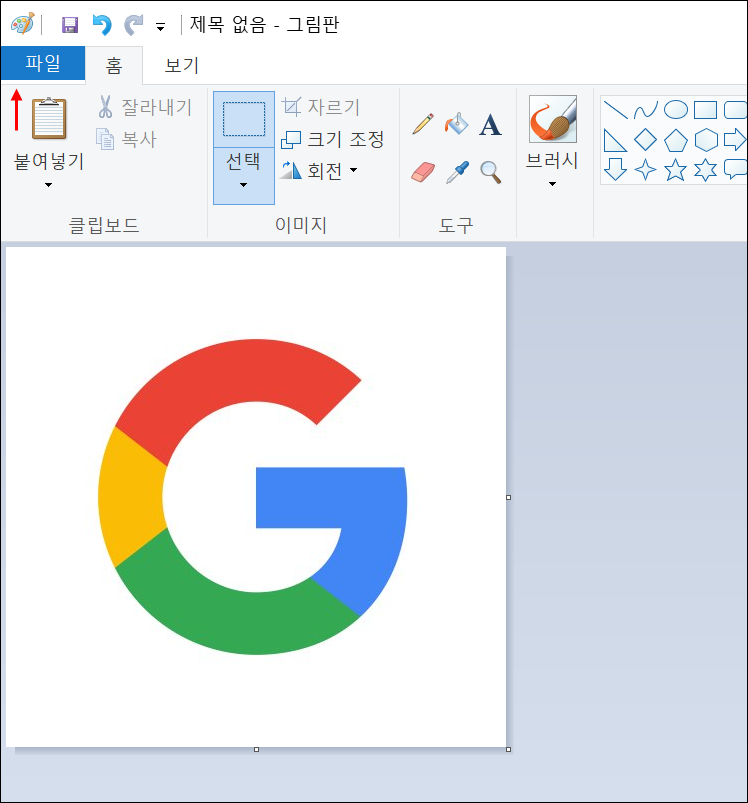
Task: Click the 붙여넣기 clipboard icon
Action: (x=49, y=118)
